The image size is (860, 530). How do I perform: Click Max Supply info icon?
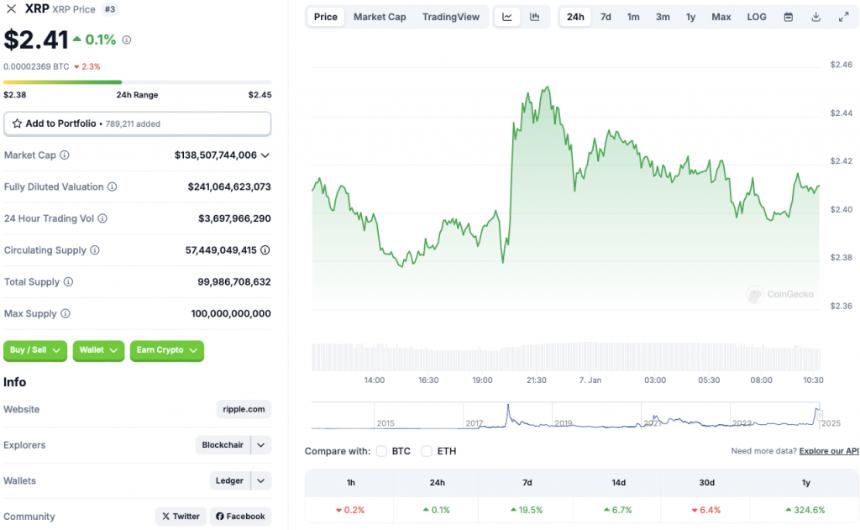coord(65,313)
